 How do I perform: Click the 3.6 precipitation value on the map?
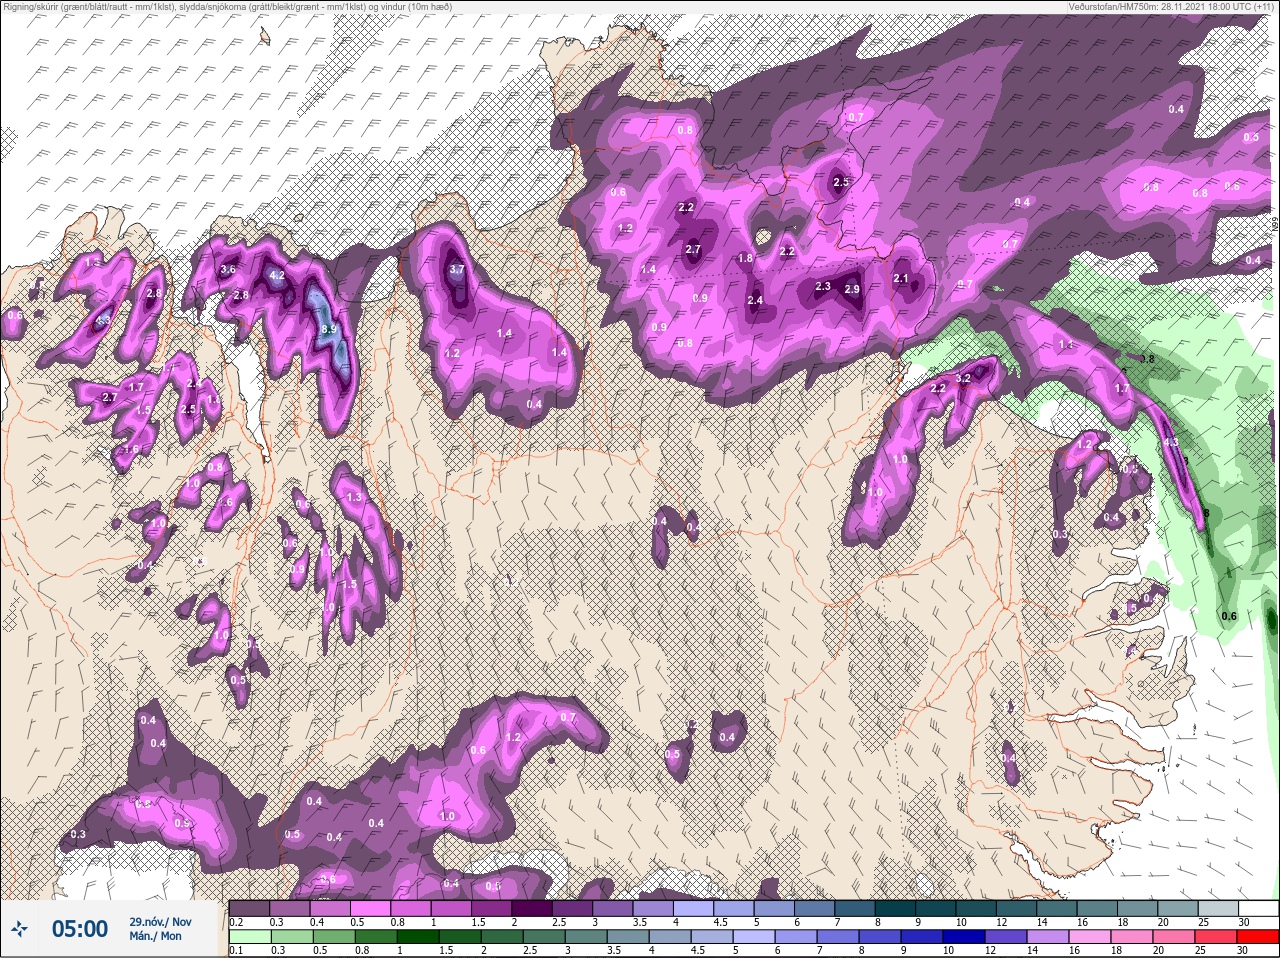[228, 269]
